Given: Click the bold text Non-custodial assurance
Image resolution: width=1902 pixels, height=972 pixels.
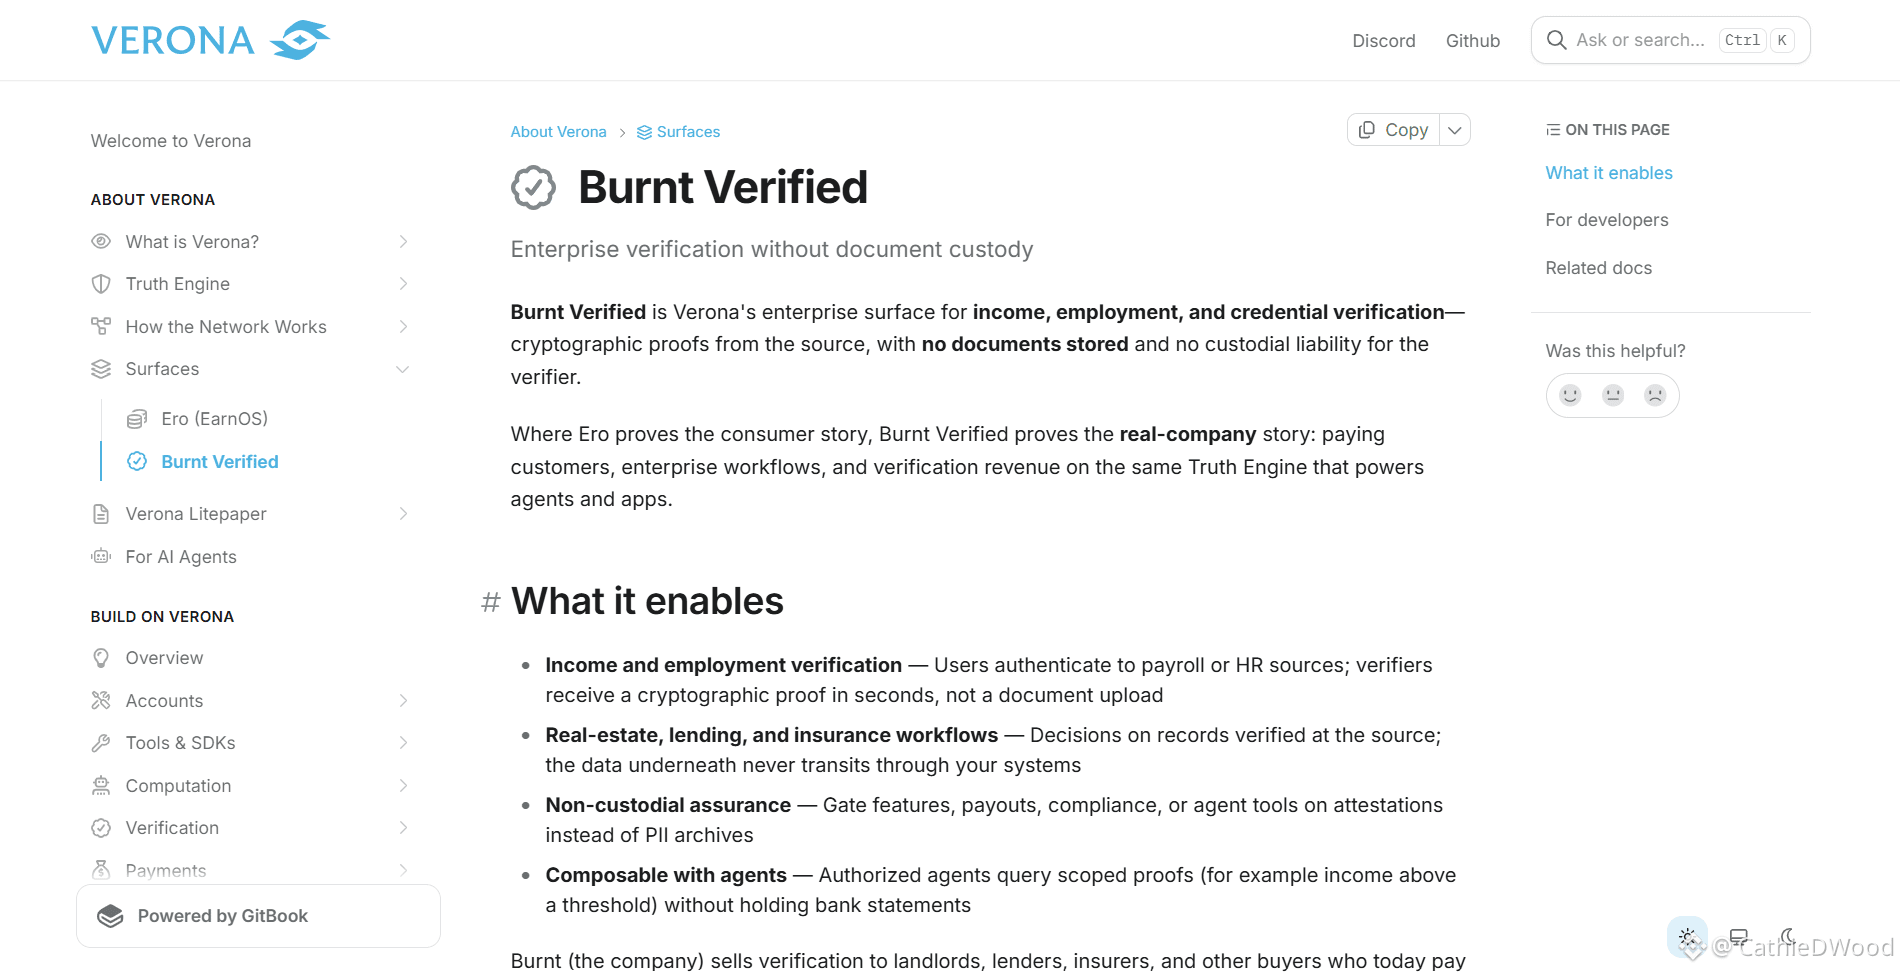Looking at the screenshot, I should tap(668, 805).
